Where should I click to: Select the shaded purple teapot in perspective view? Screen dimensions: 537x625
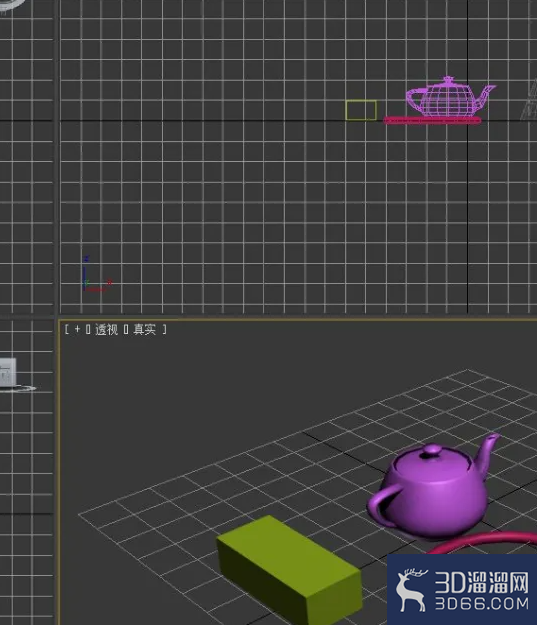(434, 487)
